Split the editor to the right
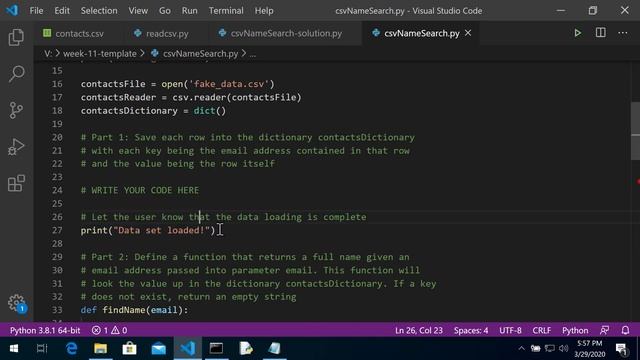The width and height of the screenshot is (640, 360). 600,33
